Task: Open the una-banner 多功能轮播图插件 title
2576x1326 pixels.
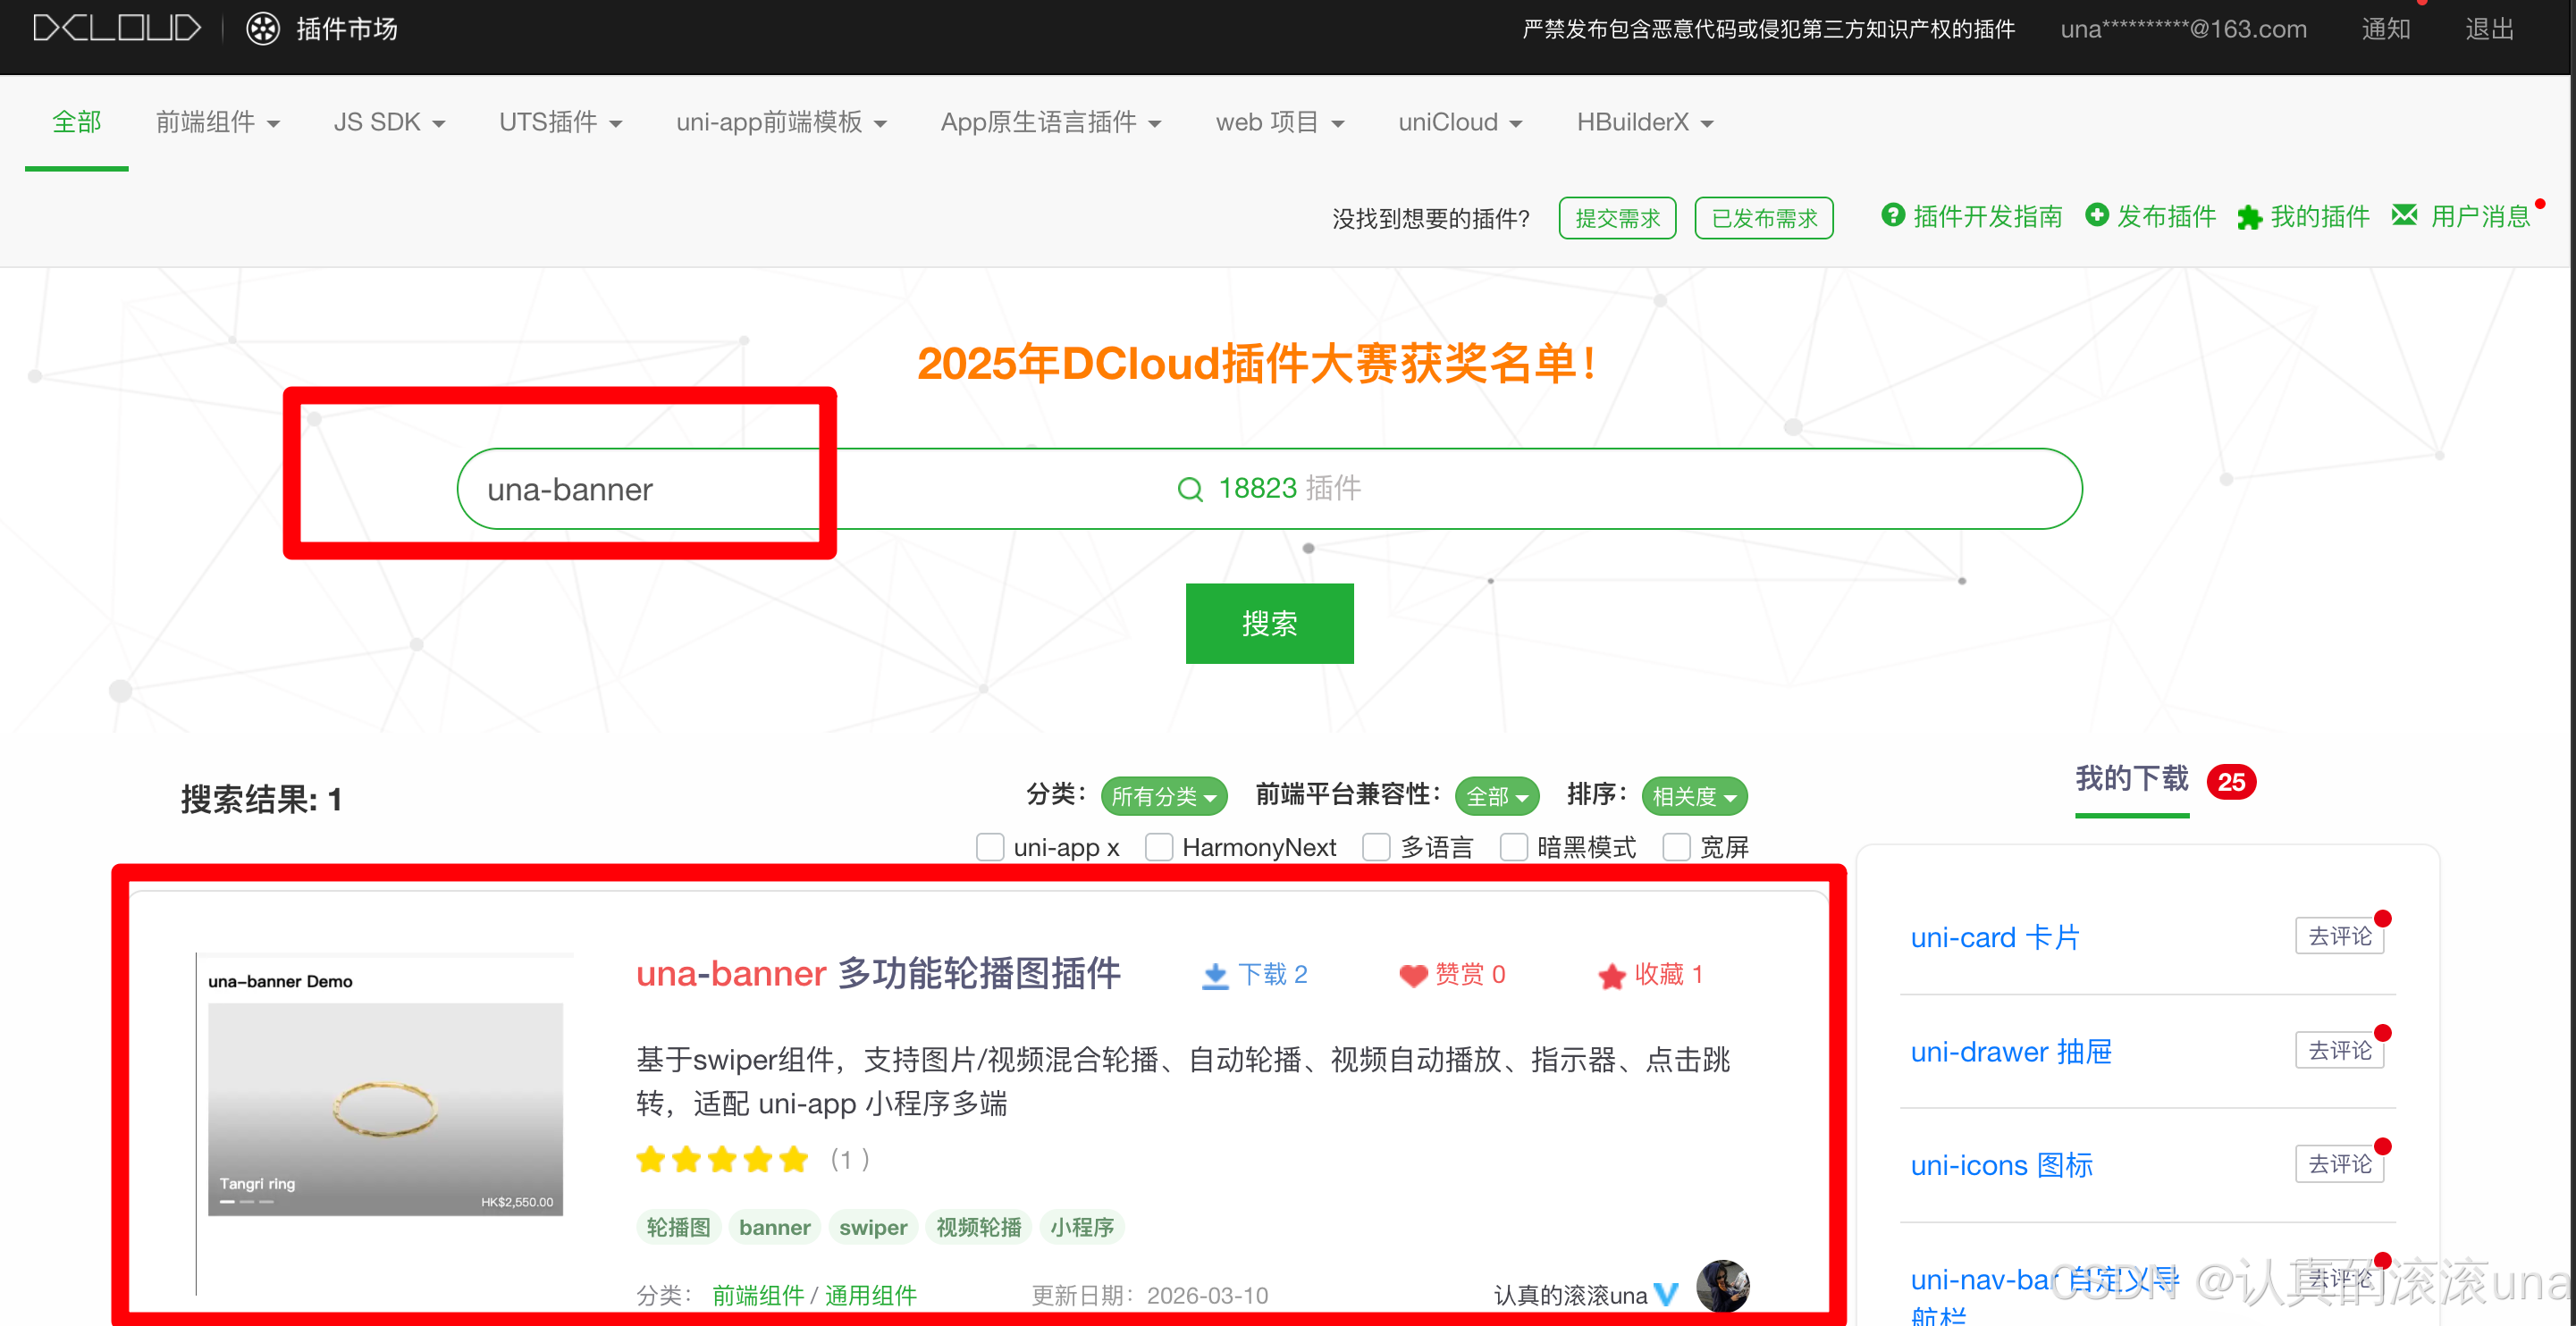Action: 878,973
